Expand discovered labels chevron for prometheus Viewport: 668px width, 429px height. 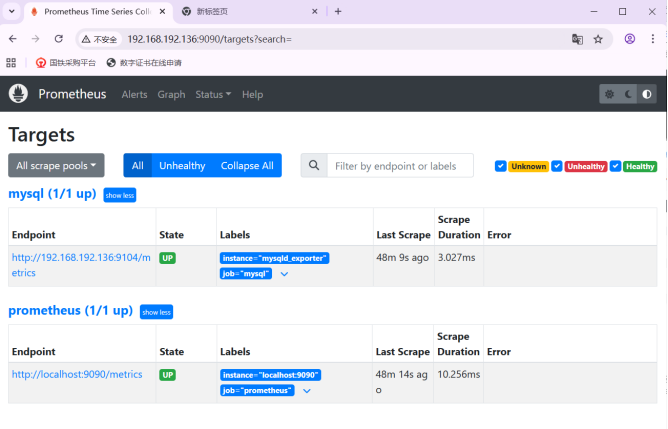click(307, 391)
